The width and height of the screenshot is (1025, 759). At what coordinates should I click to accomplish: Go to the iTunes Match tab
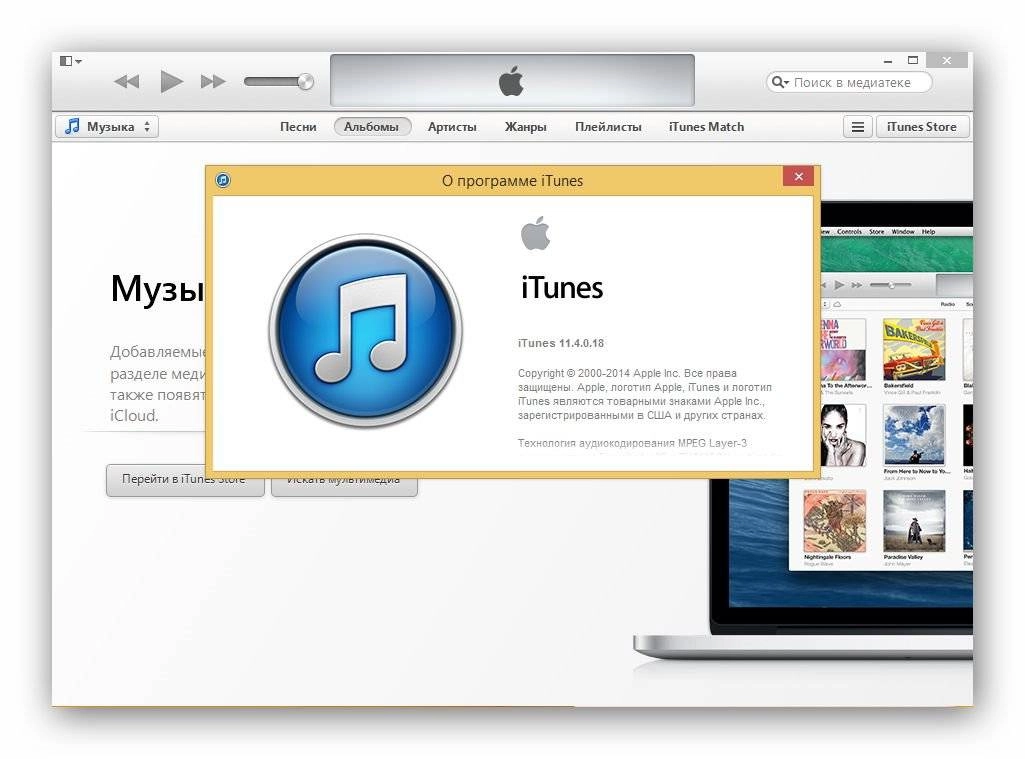pyautogui.click(x=706, y=127)
